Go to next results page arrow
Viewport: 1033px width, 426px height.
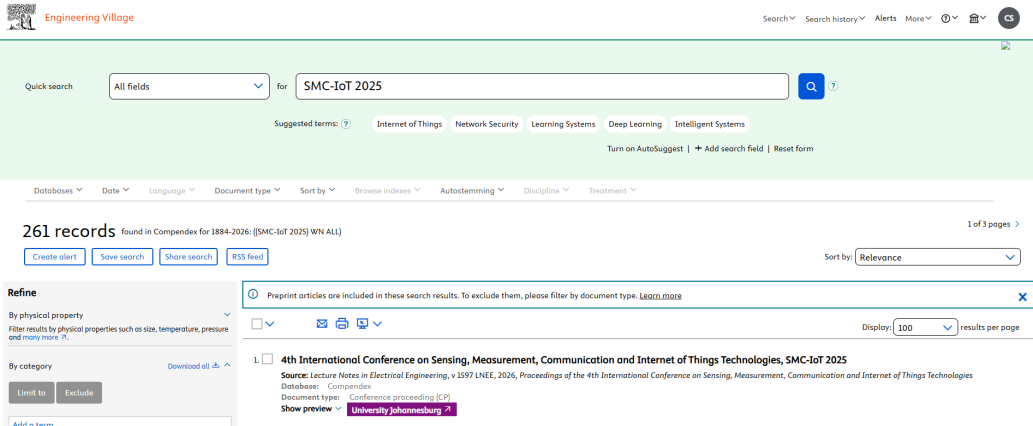pos(1017,224)
